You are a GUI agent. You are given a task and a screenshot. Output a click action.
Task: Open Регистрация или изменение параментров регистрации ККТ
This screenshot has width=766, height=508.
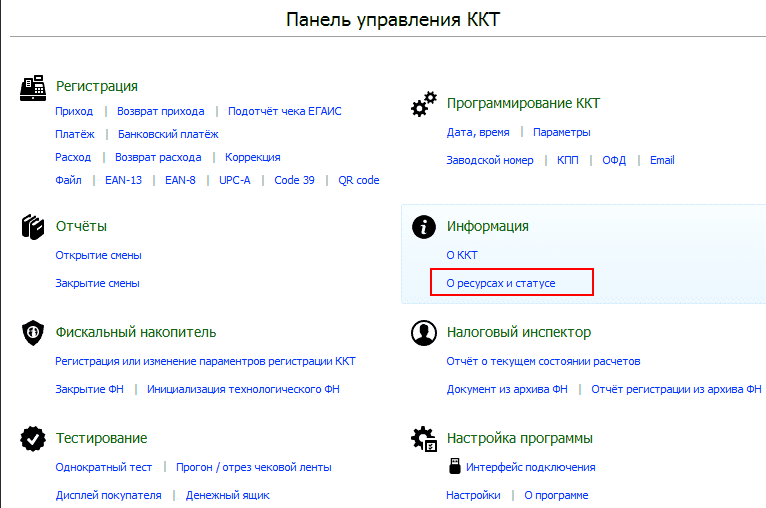205,361
